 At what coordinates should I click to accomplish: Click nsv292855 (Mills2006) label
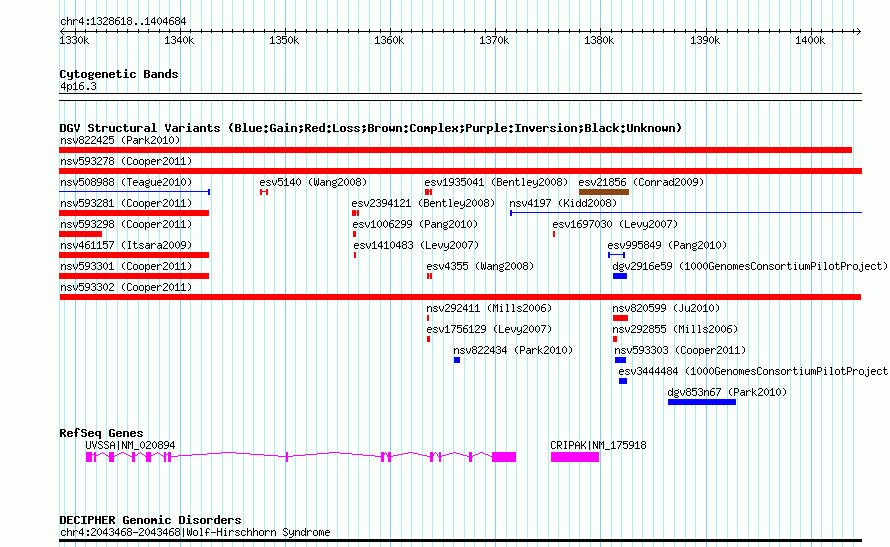pyautogui.click(x=675, y=329)
